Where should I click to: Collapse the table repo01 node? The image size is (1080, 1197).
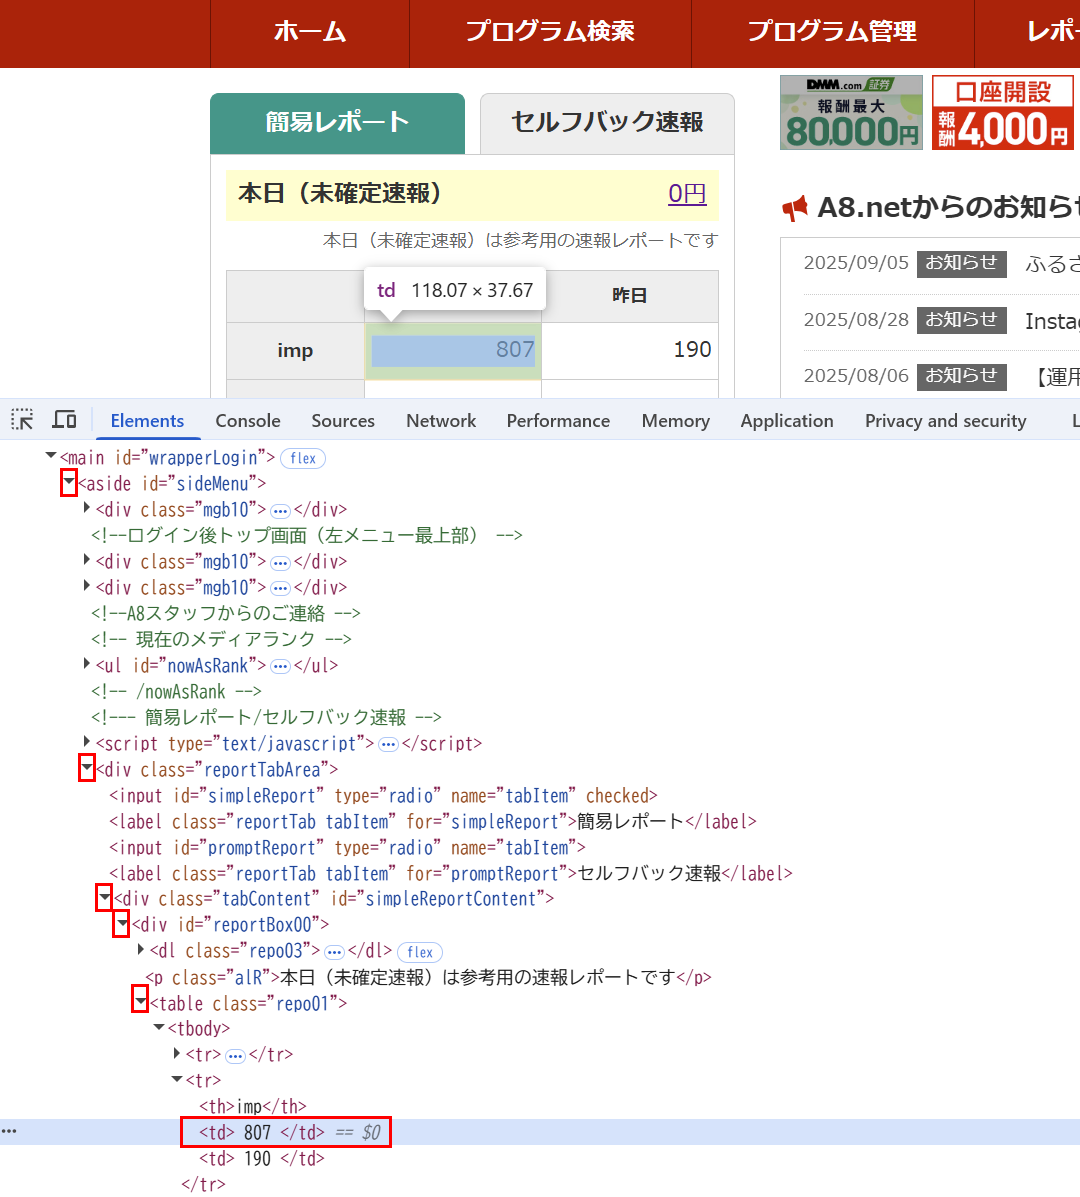pos(140,1002)
